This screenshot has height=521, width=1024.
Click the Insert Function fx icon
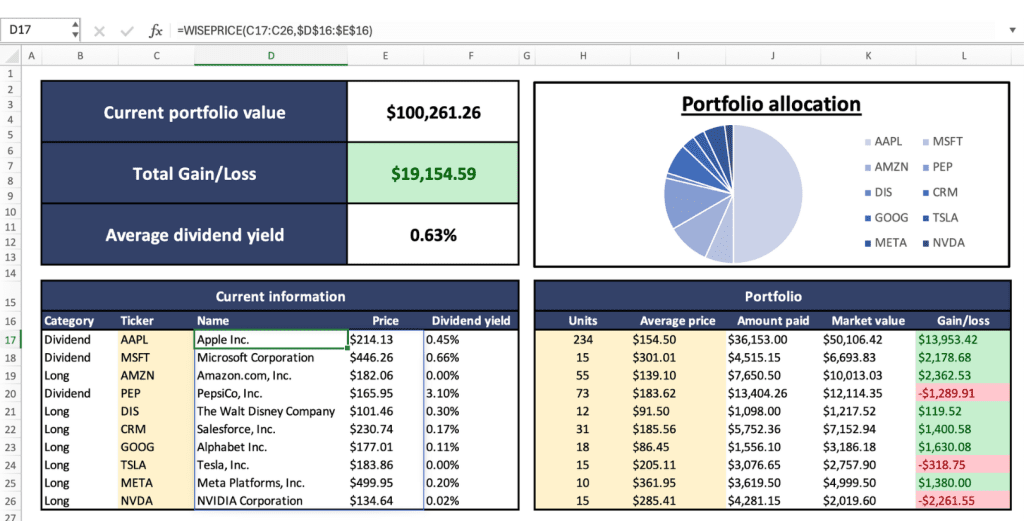(155, 31)
